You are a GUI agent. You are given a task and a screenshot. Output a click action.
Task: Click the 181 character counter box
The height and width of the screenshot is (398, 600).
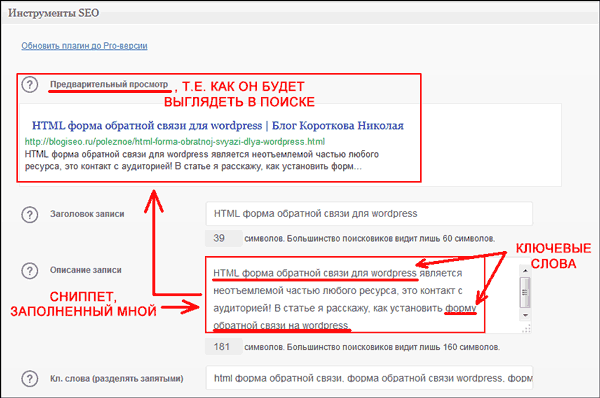tap(223, 347)
